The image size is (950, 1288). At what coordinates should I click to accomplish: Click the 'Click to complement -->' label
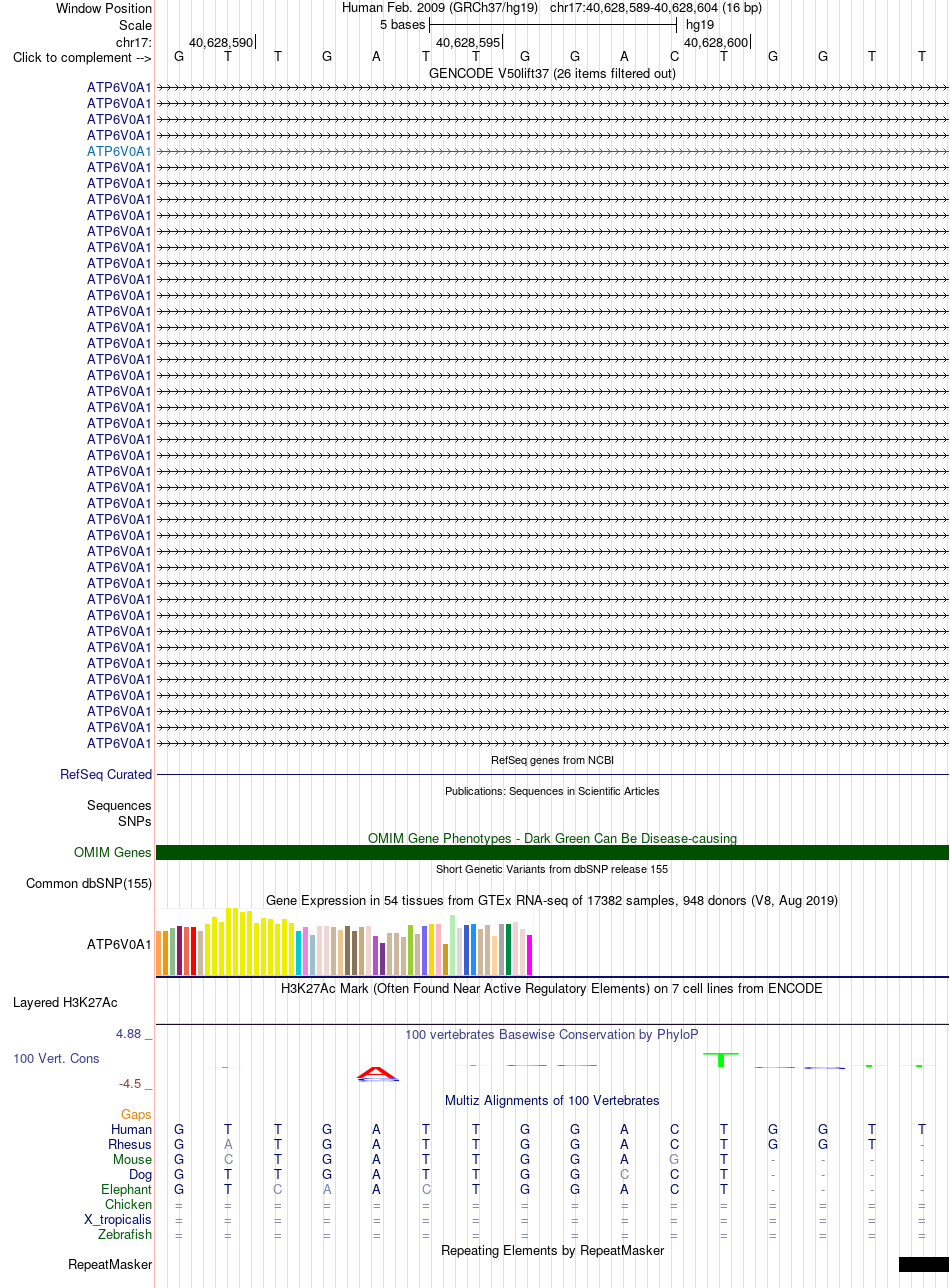pos(82,57)
